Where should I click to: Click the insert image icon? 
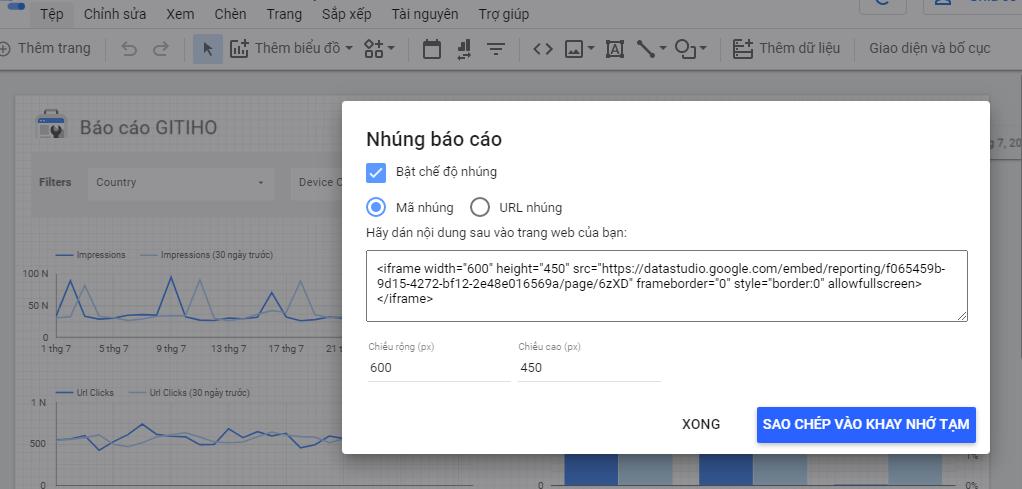[574, 49]
